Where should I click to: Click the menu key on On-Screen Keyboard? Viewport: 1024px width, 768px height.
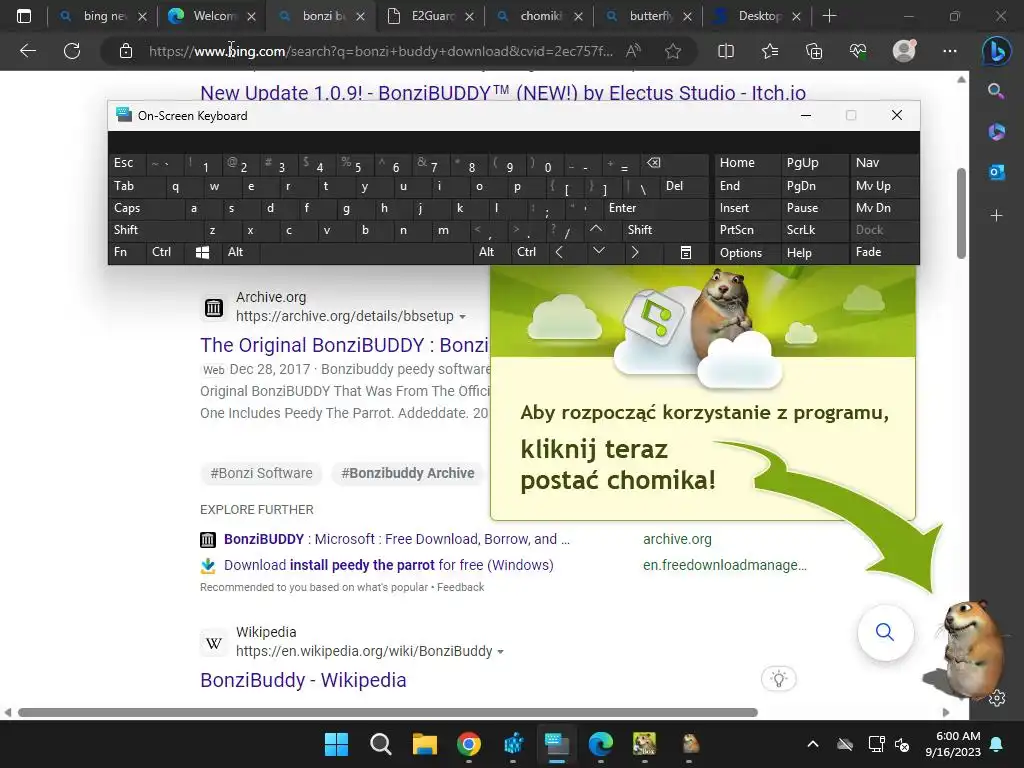pos(686,252)
